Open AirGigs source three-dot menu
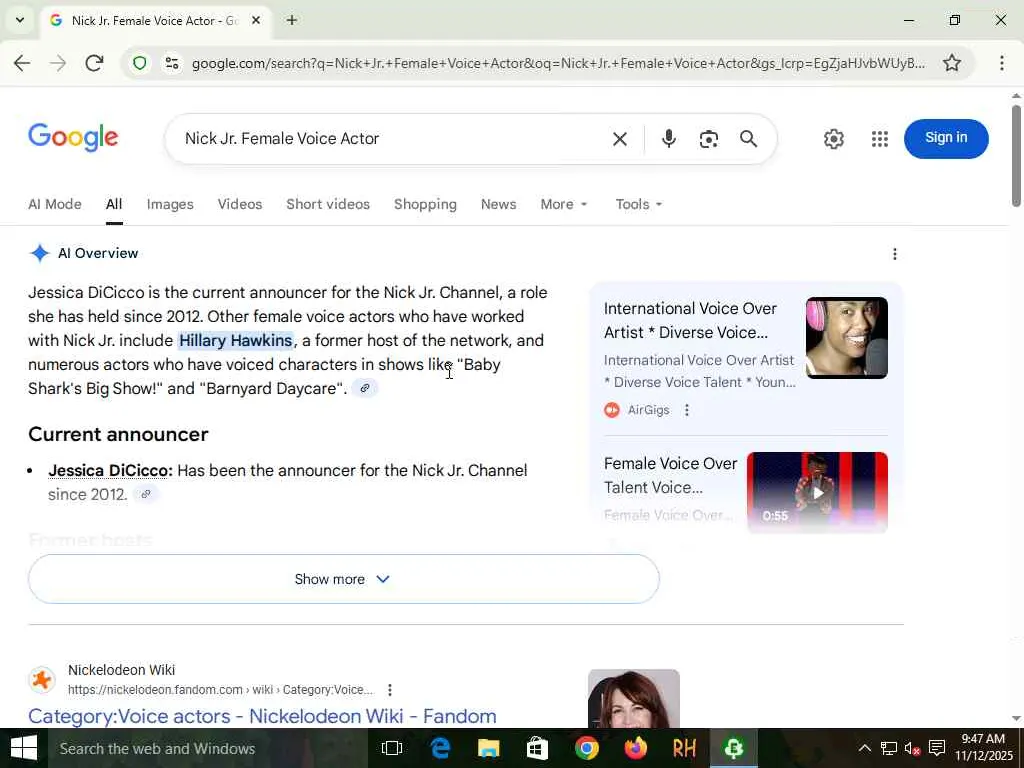The image size is (1024, 768). [686, 410]
